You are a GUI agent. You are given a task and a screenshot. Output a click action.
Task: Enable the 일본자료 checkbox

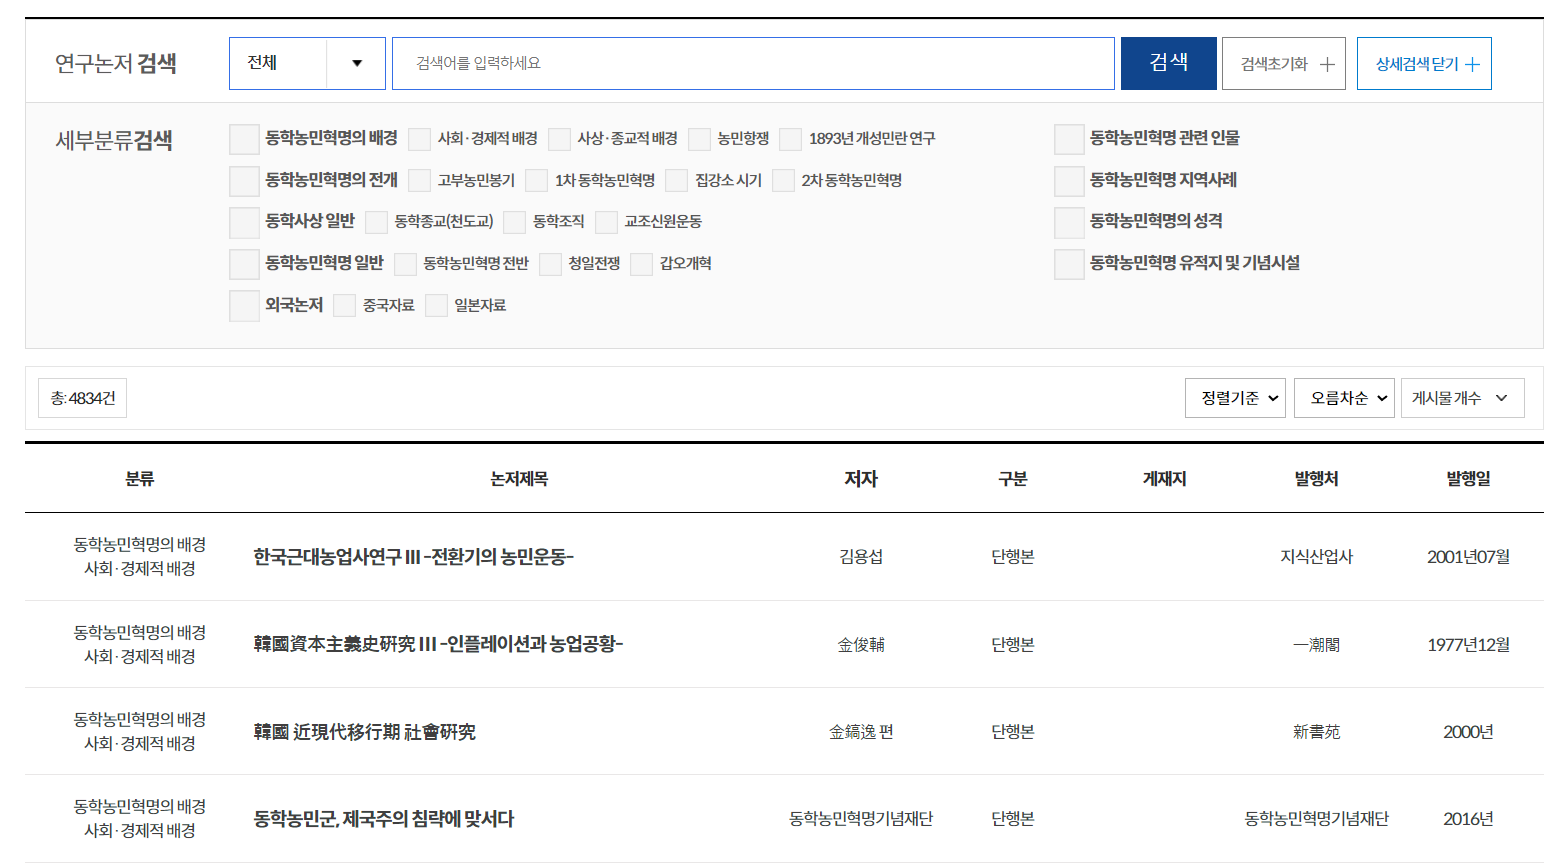437,306
